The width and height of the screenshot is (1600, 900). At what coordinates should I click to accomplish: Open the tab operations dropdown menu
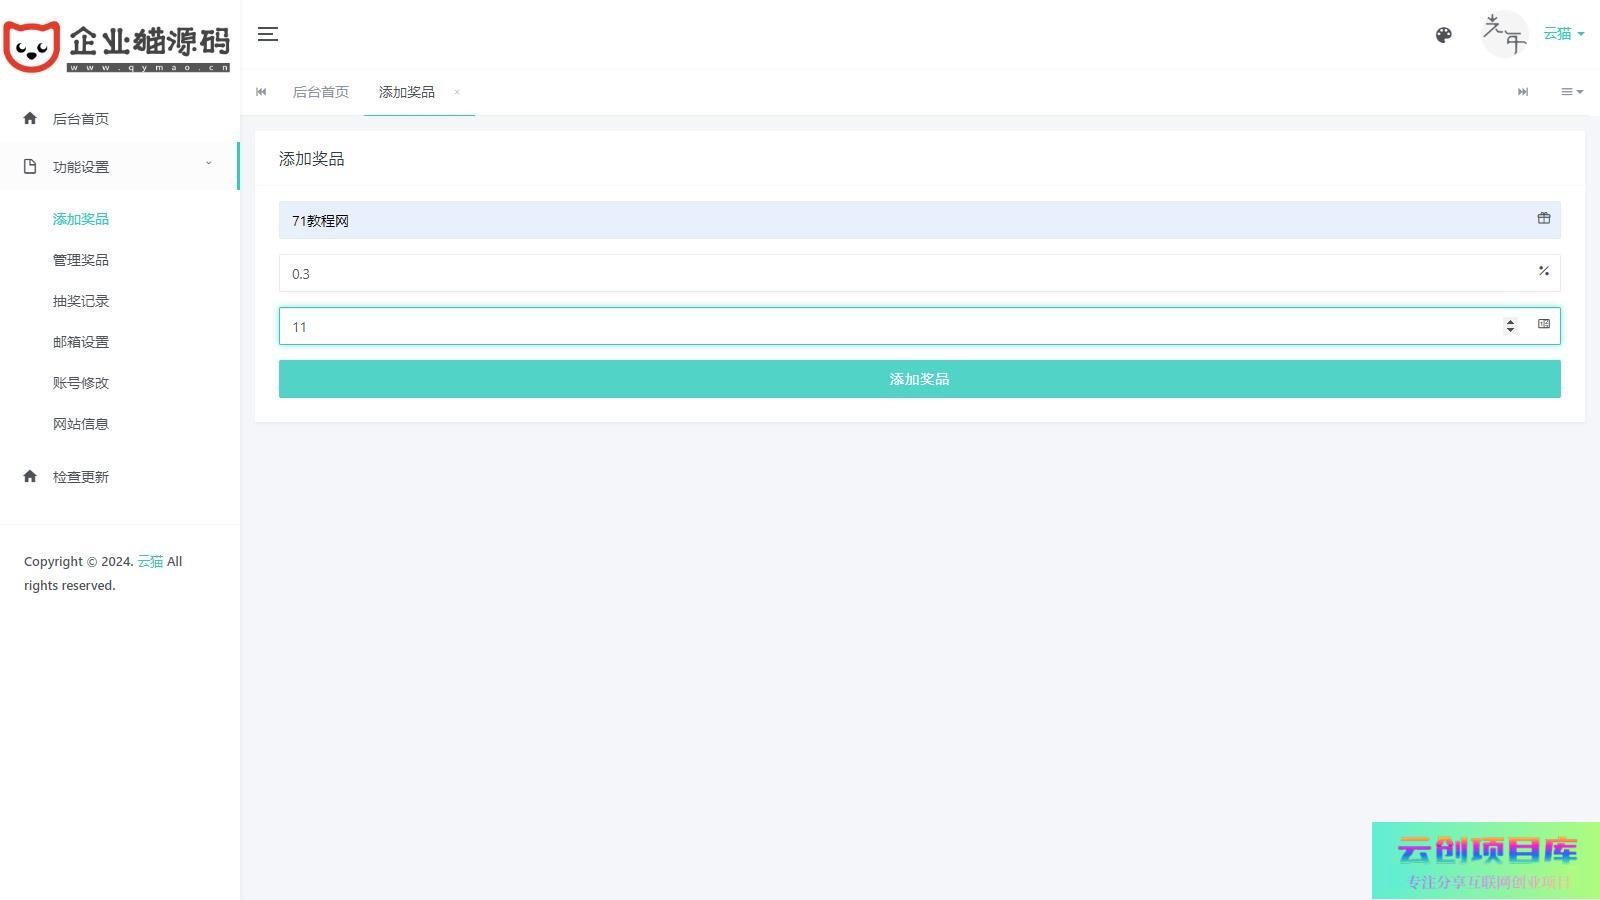[x=1571, y=92]
